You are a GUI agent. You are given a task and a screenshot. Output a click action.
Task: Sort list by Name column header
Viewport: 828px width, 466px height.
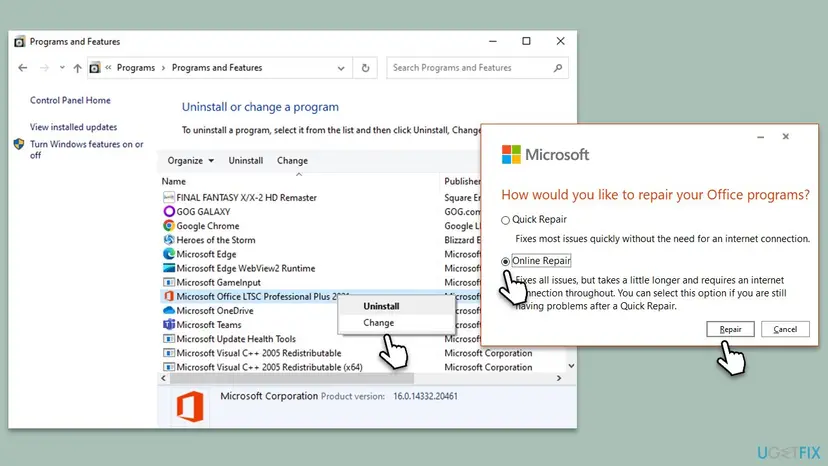(174, 181)
